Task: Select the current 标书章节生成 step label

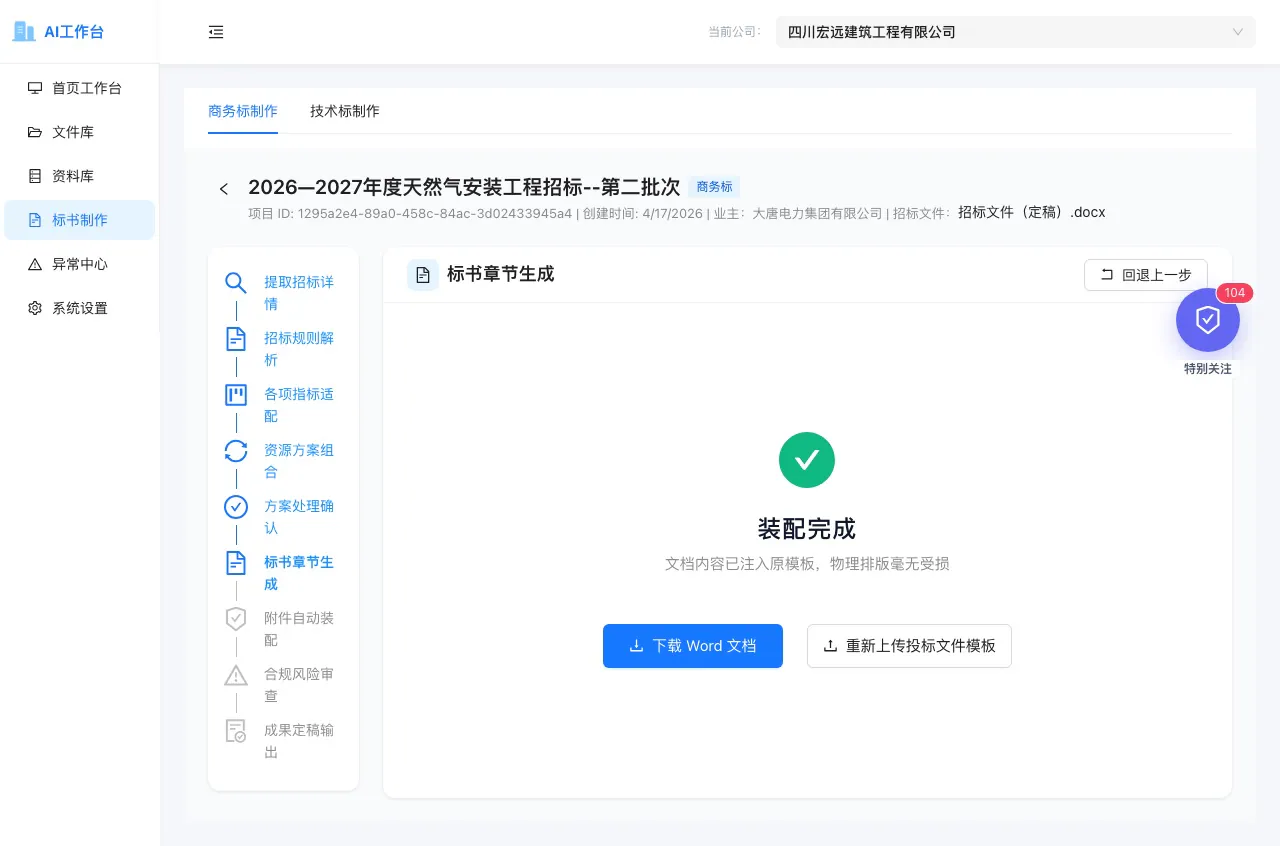Action: [299, 573]
